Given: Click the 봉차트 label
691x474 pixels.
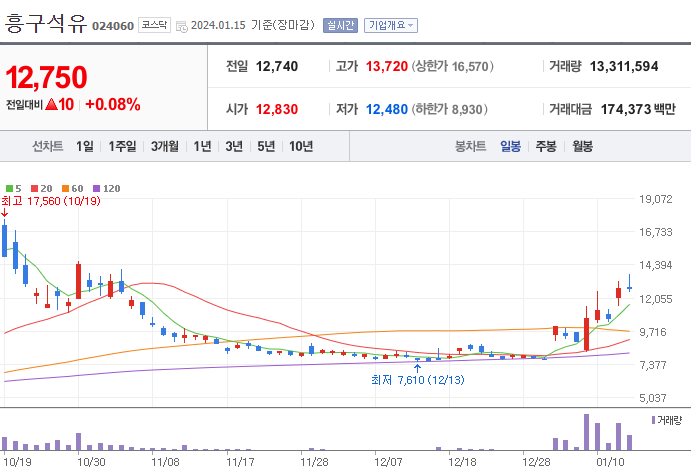Looking at the screenshot, I should (470, 146).
